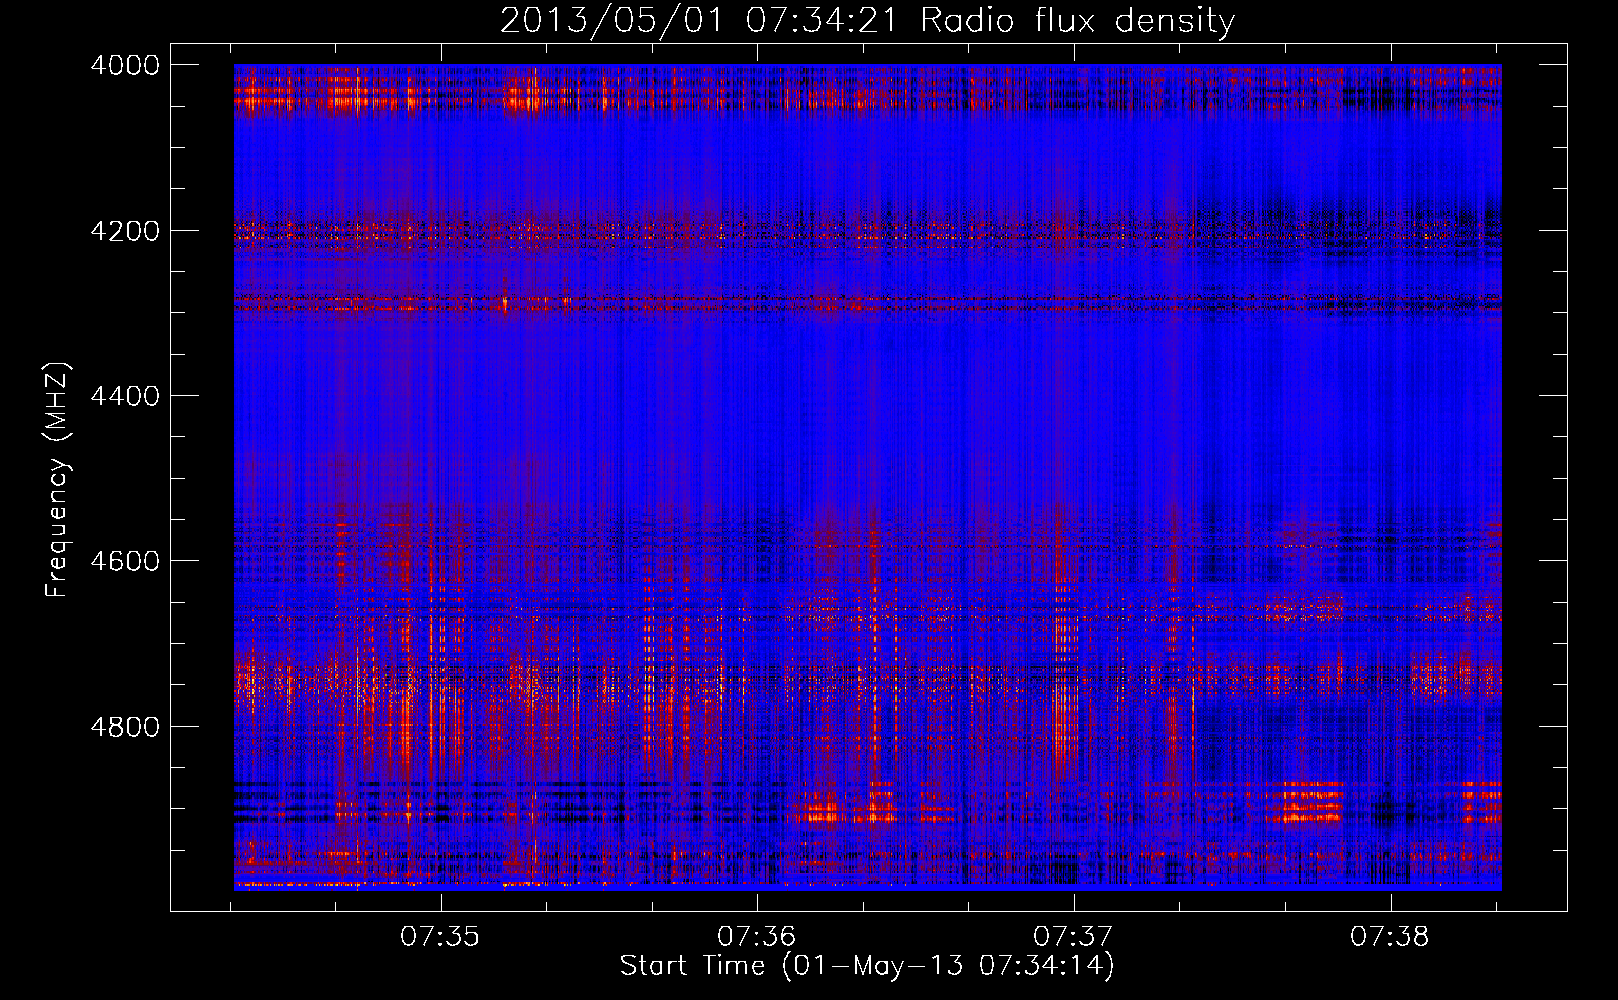The height and width of the screenshot is (1000, 1618).
Task: Click the 07:37 time axis label
Action: (1073, 937)
